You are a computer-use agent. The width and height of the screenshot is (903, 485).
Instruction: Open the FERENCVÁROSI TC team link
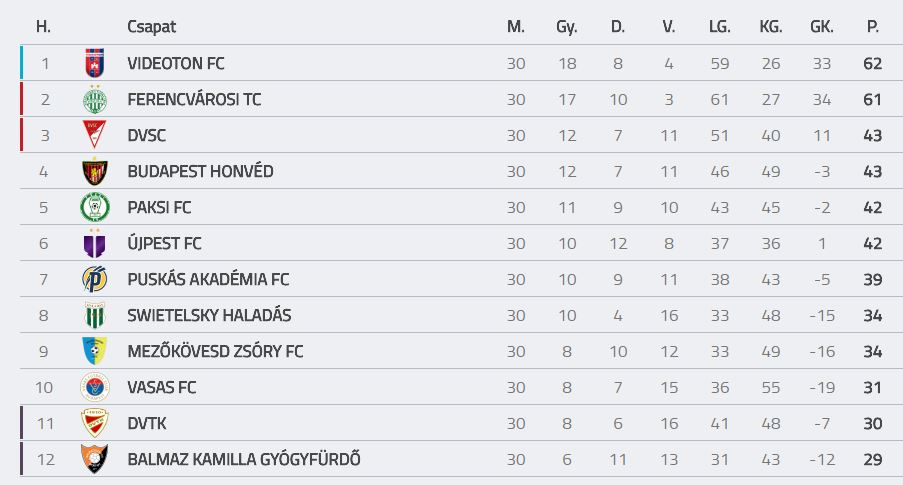[x=194, y=99]
